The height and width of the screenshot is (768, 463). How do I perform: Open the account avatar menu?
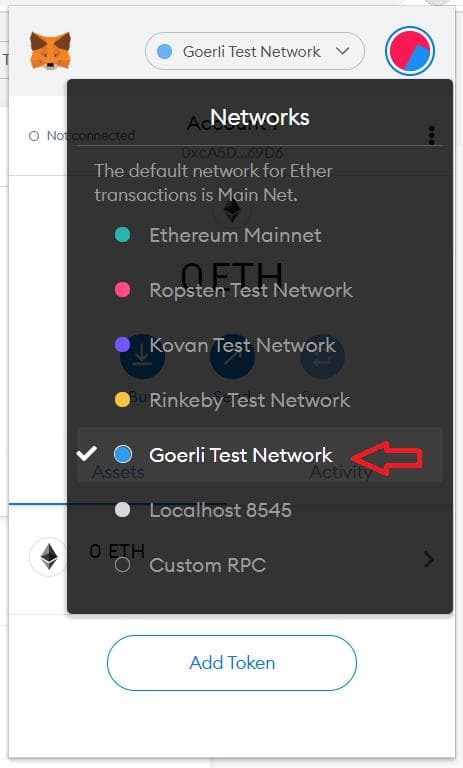410,51
